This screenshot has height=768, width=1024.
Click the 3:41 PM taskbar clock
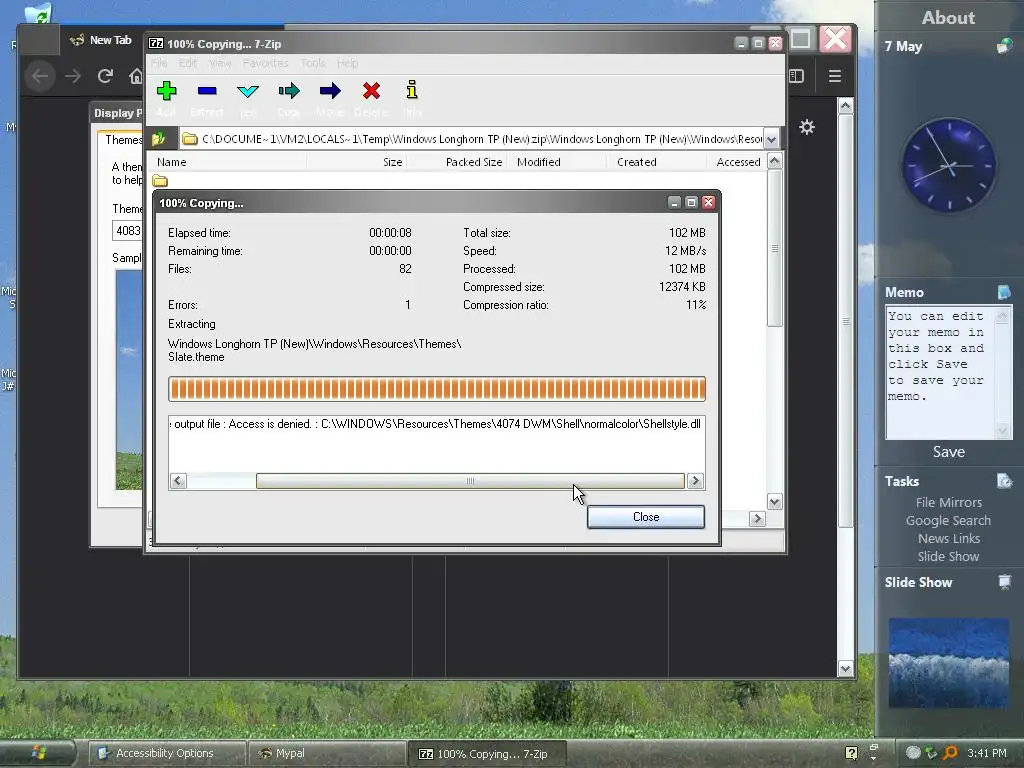pos(987,753)
